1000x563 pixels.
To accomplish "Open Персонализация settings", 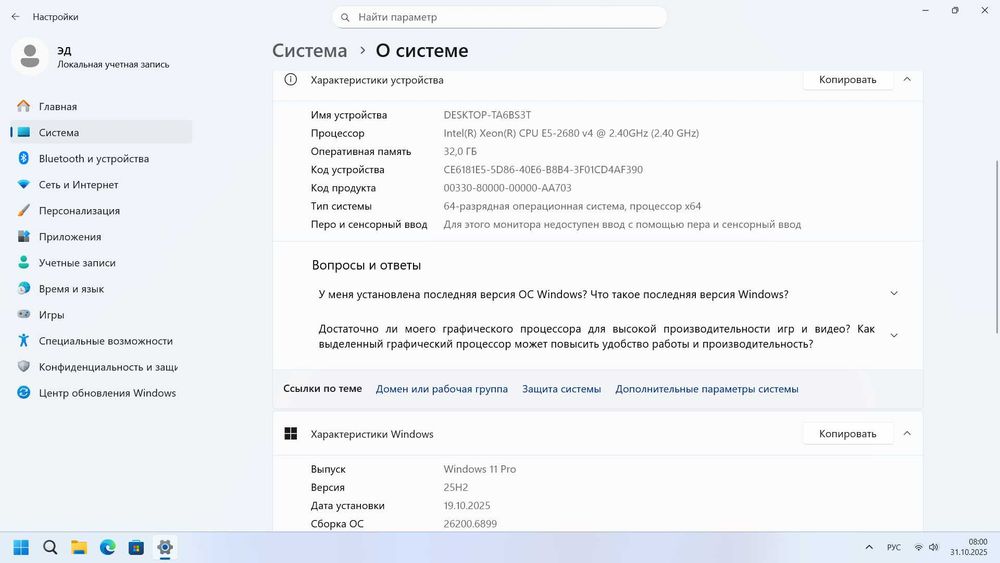I will pyautogui.click(x=101, y=210).
